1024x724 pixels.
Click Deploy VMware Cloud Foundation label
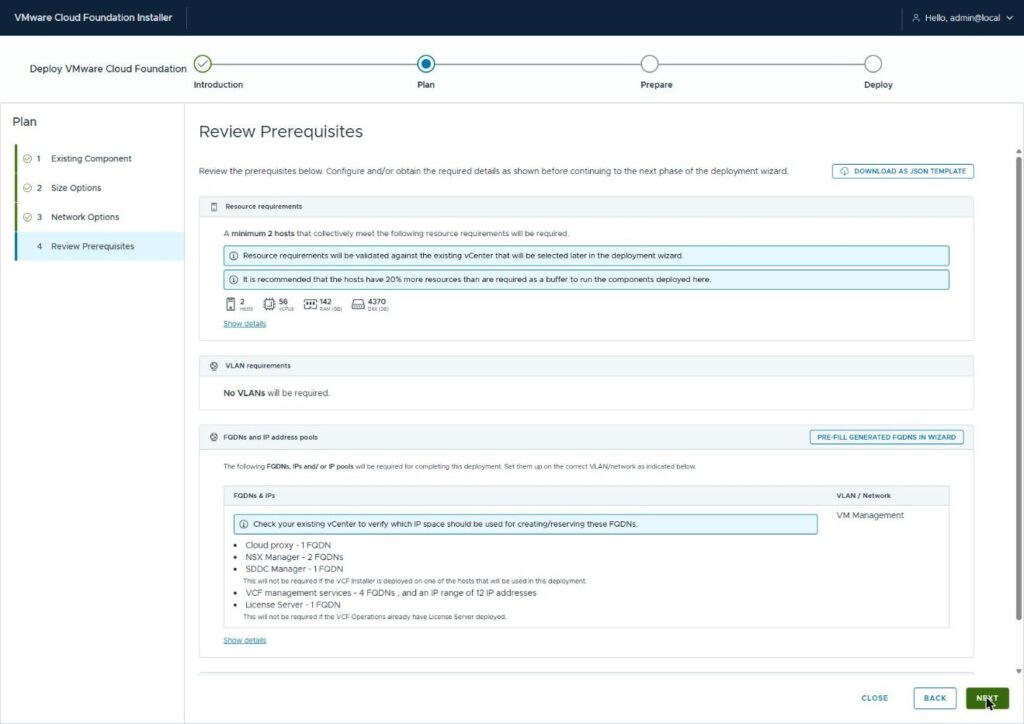click(x=108, y=69)
